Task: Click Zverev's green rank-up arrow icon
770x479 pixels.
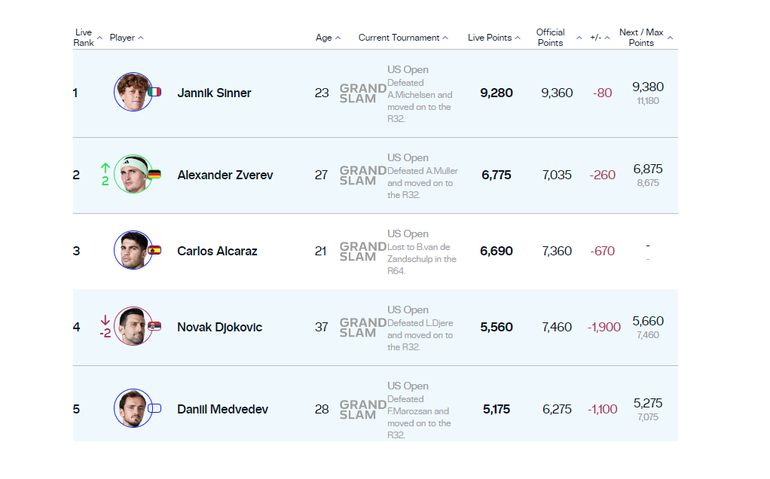Action: 105,168
